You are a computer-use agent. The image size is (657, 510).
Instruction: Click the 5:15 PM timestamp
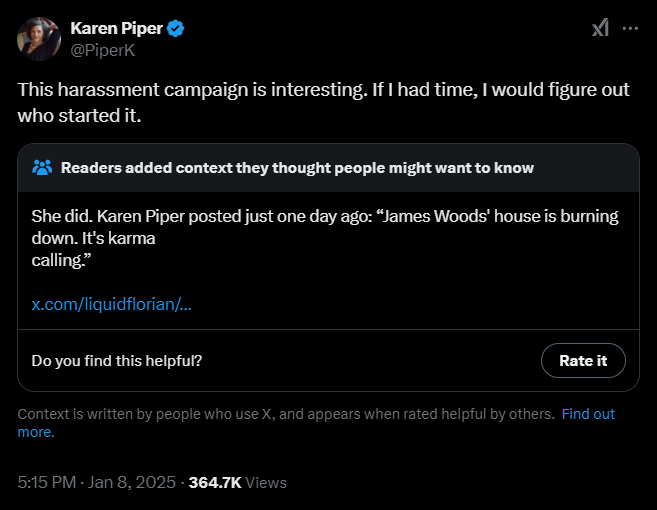[x=46, y=482]
